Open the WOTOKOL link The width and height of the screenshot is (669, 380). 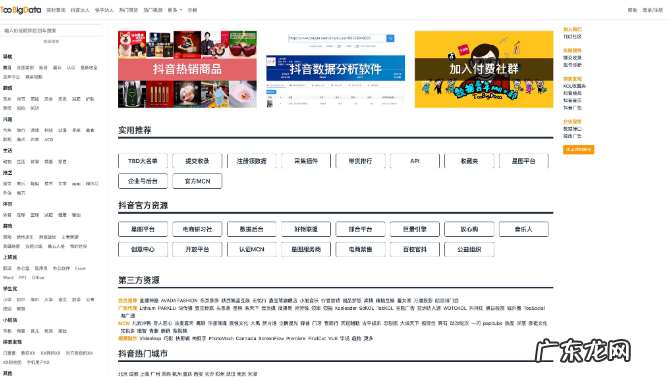(x=455, y=308)
